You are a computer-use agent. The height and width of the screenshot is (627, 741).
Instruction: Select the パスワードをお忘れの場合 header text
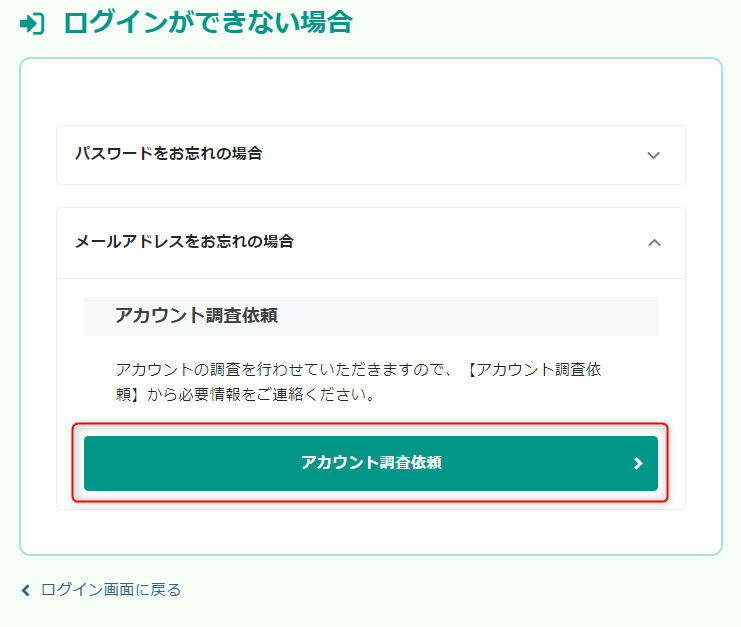[x=169, y=154]
